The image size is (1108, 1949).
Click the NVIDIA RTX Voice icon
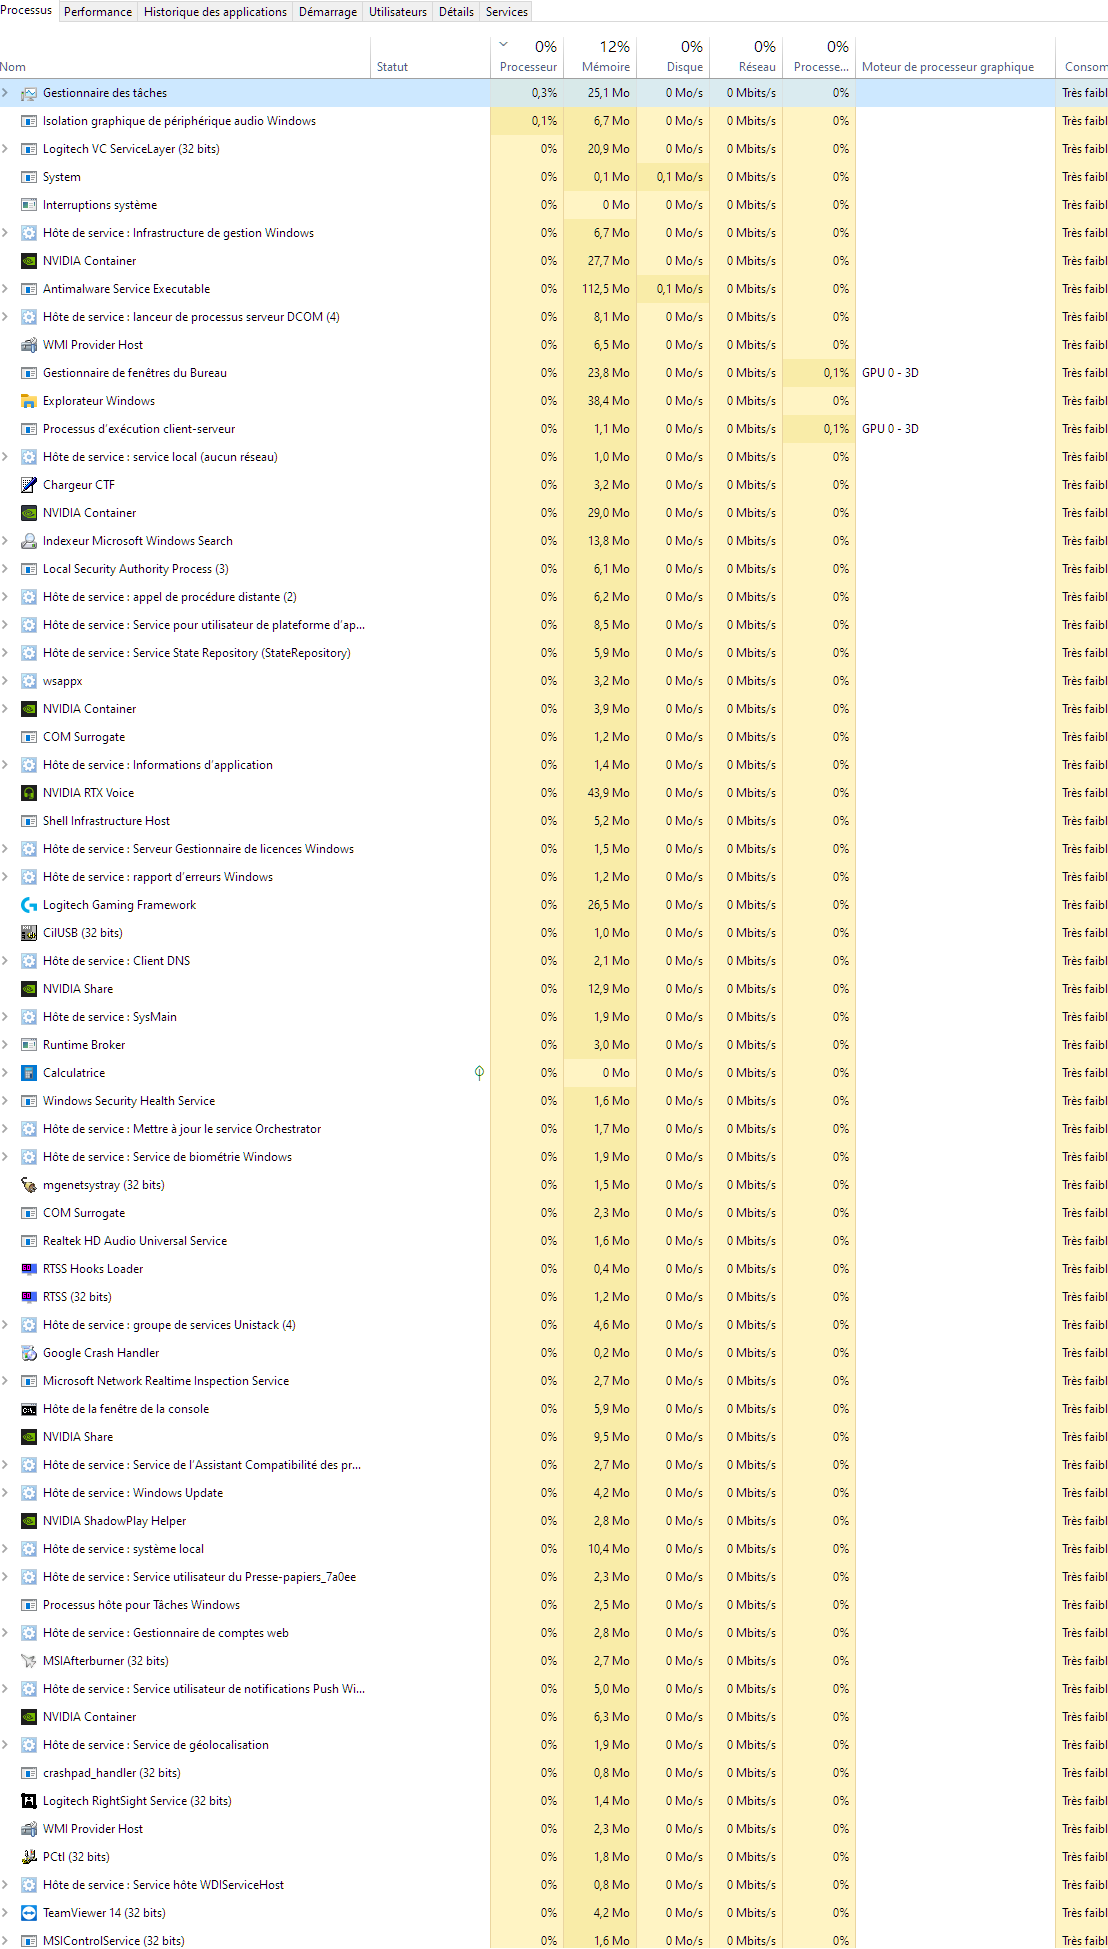pyautogui.click(x=29, y=793)
